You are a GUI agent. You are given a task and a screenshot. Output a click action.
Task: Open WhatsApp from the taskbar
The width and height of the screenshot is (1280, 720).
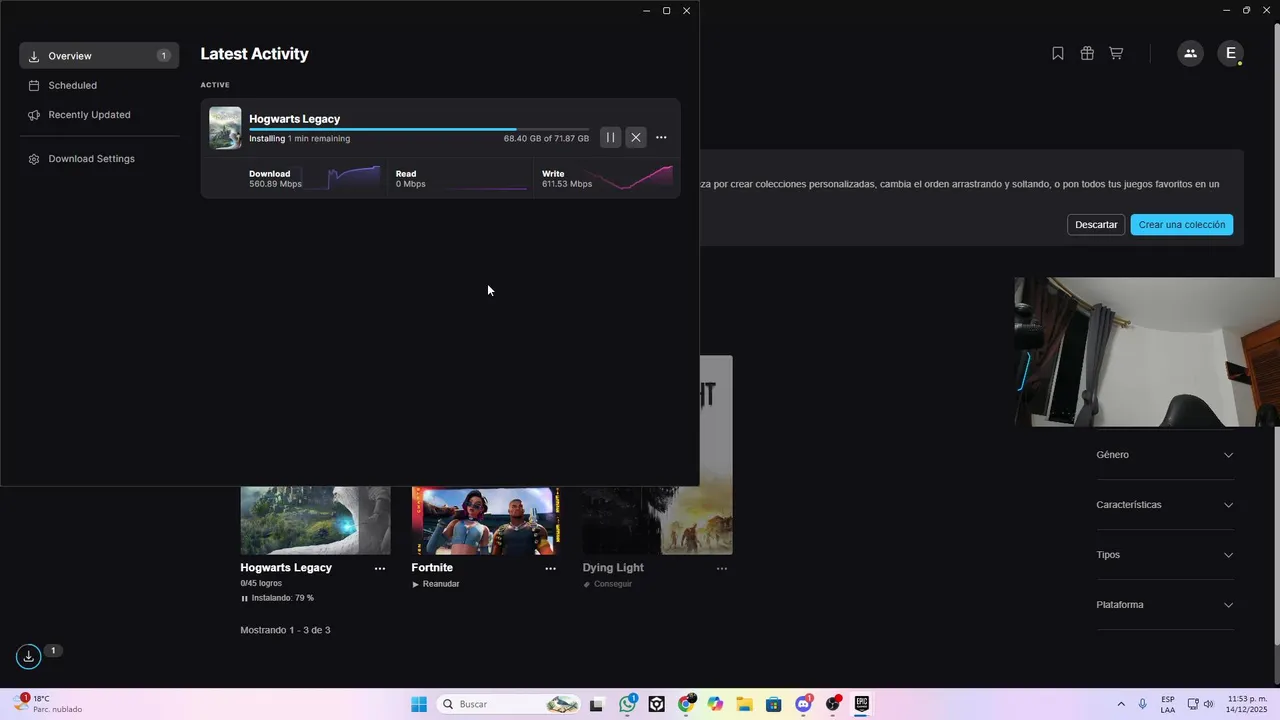pos(627,705)
